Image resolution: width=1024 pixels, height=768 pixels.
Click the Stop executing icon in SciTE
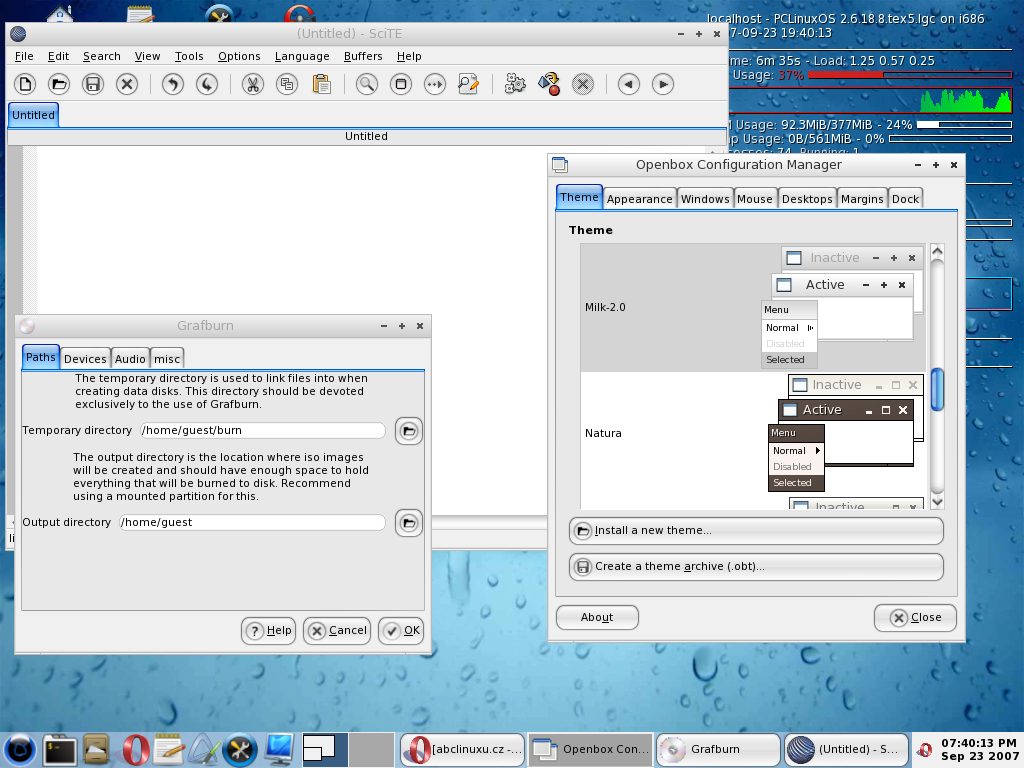[583, 84]
